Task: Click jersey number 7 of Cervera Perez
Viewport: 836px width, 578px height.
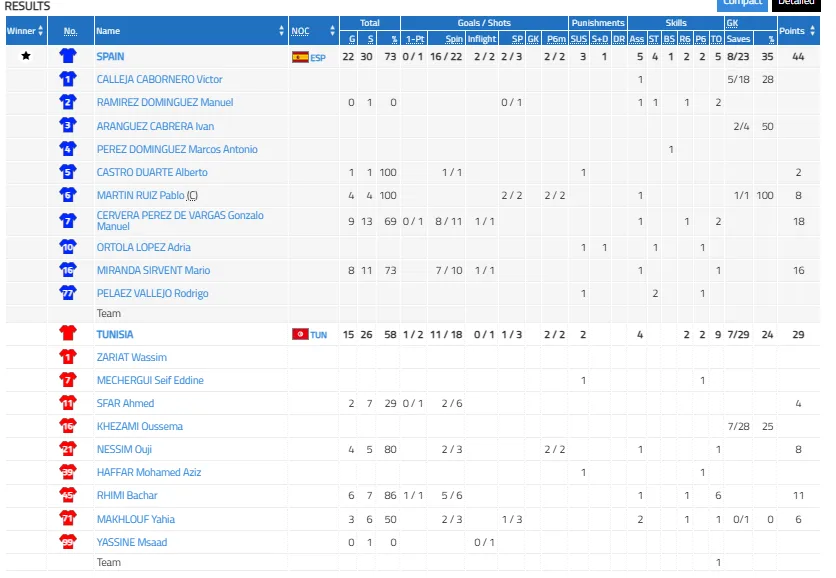Action: click(x=68, y=220)
